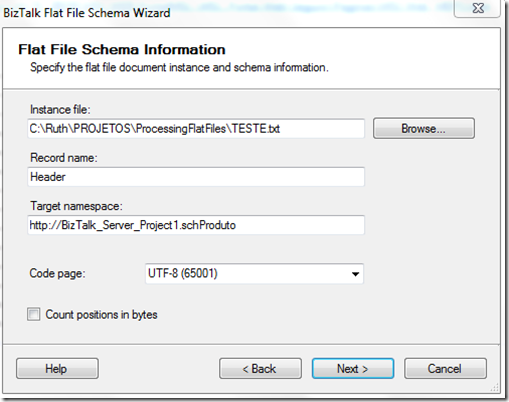Screen dimensions: 509x402
Task: Focus the Record name field containing Header
Action: tap(196, 177)
